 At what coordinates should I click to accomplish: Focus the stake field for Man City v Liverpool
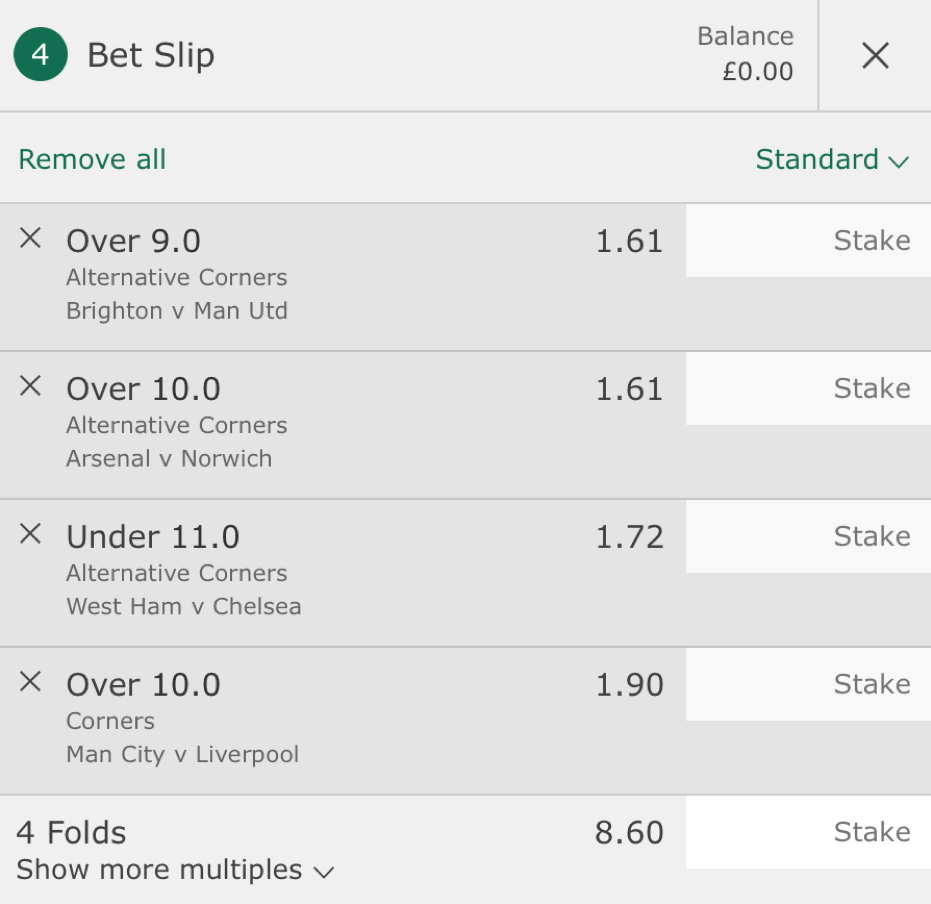click(x=808, y=684)
